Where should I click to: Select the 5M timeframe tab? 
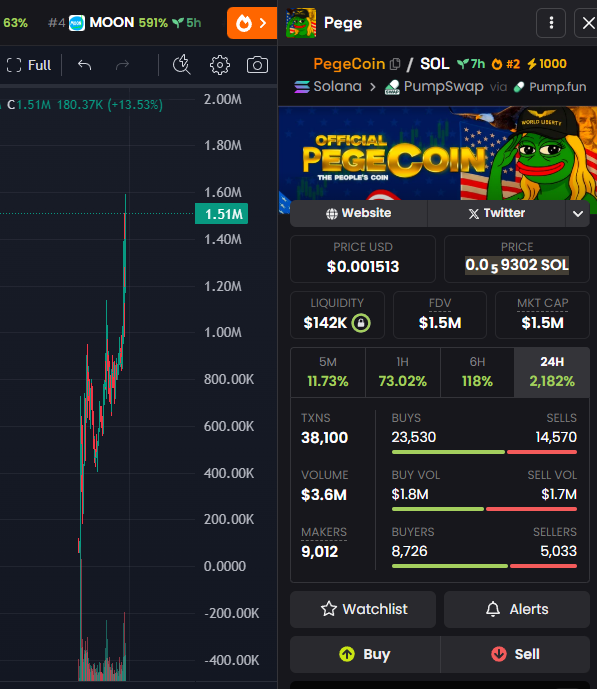pyautogui.click(x=328, y=372)
